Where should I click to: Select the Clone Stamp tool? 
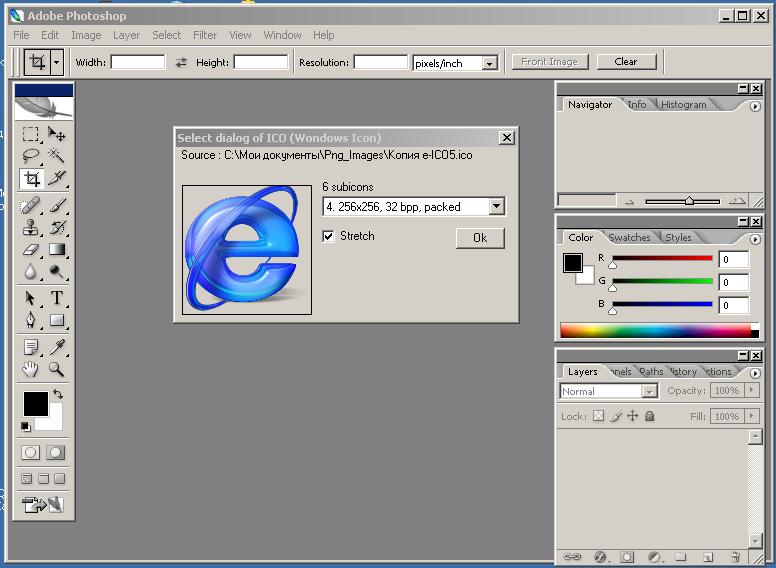coord(31,227)
